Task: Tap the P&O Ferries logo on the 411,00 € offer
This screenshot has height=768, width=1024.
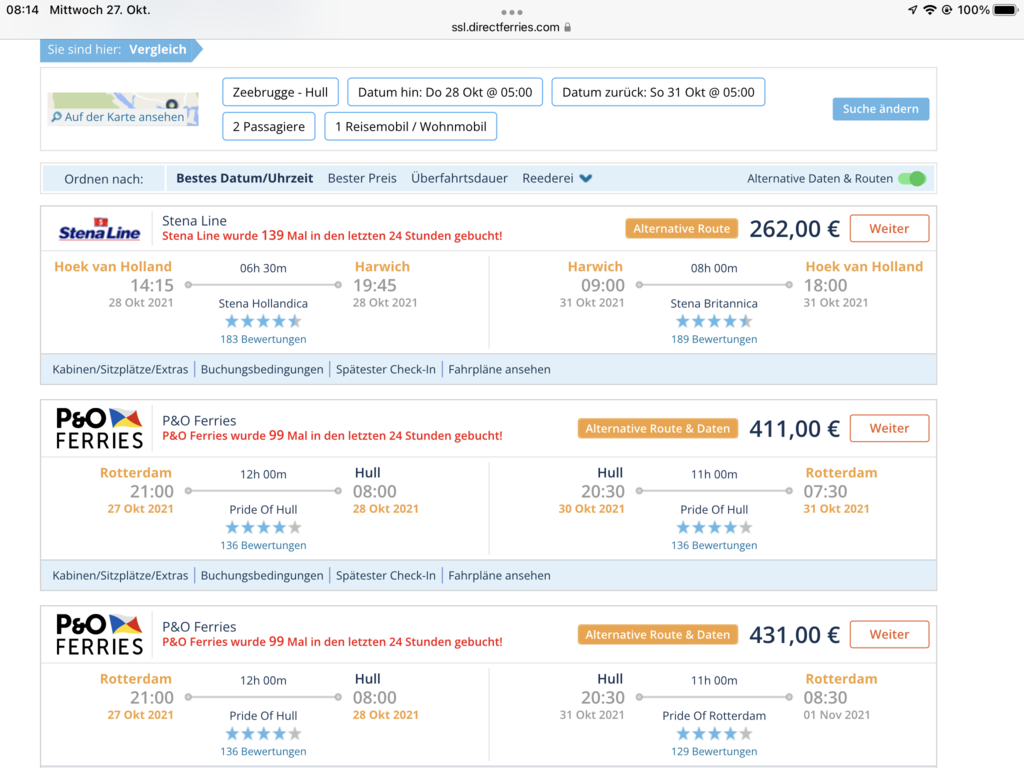Action: point(99,428)
